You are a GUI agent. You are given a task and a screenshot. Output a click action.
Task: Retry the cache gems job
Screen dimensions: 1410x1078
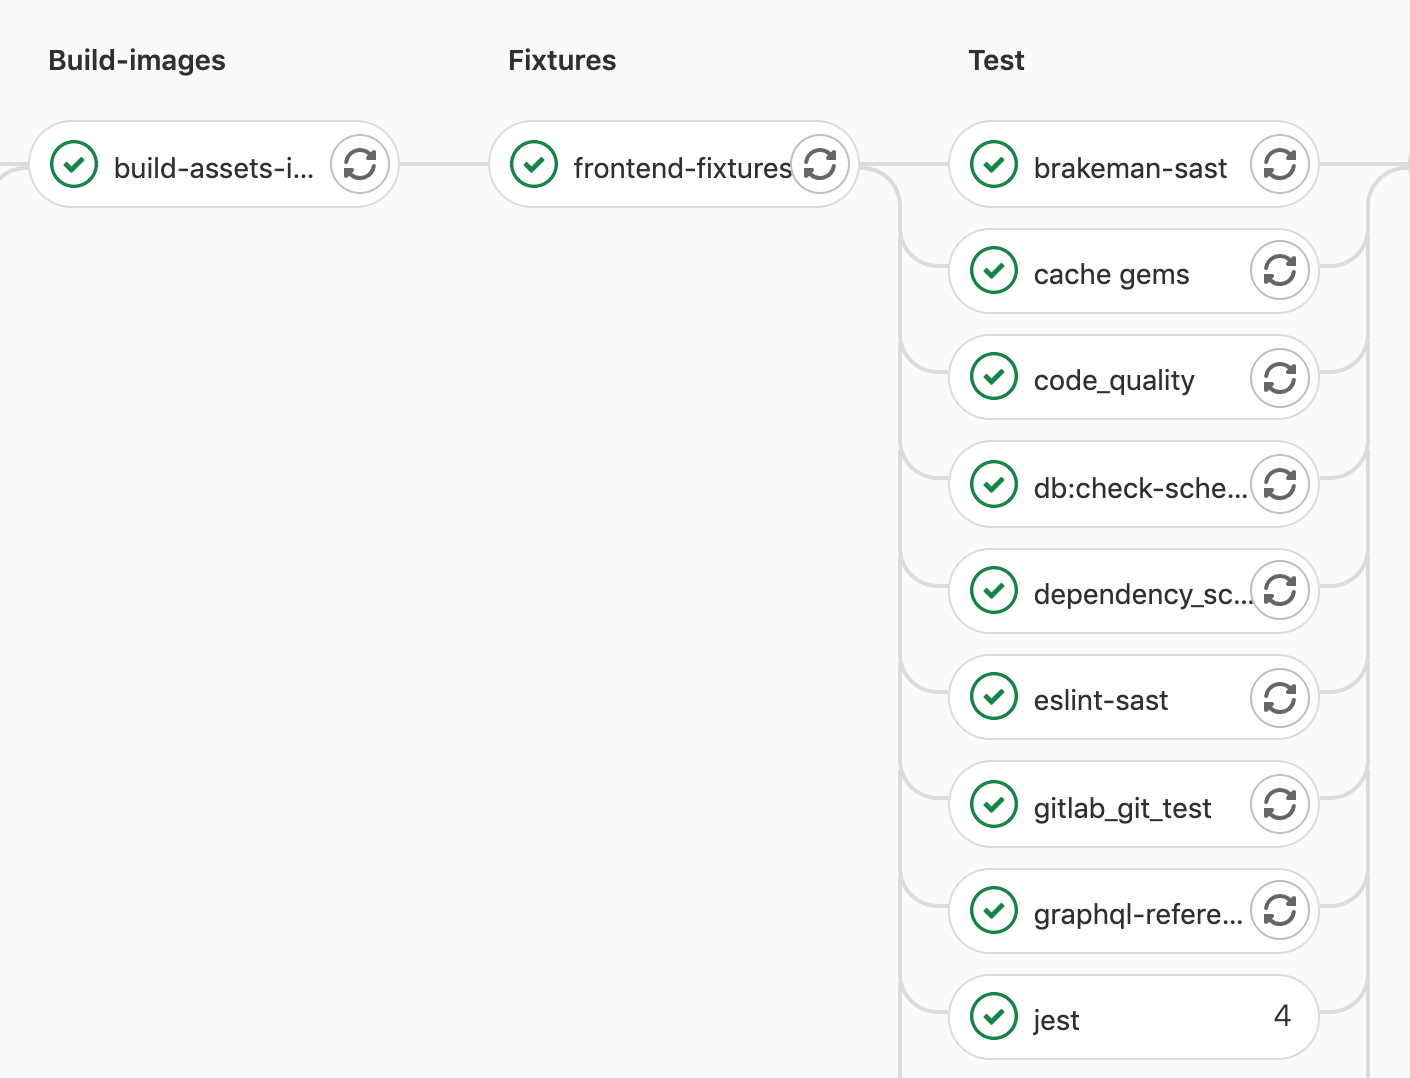[1280, 271]
